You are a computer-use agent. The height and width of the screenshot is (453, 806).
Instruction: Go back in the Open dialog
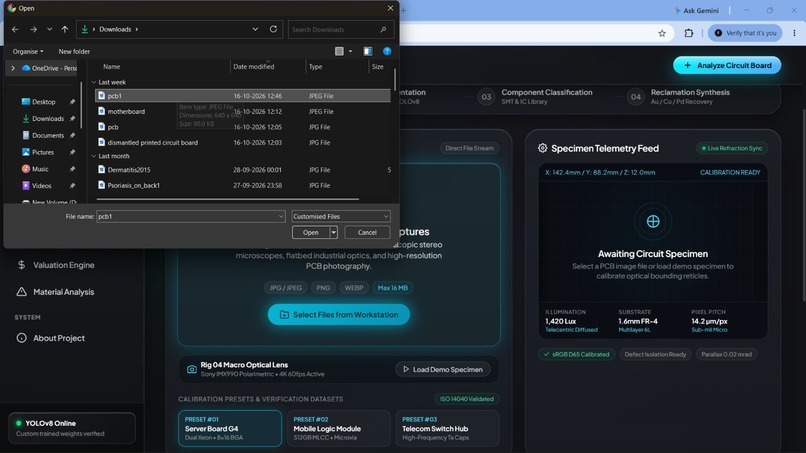[x=15, y=29]
